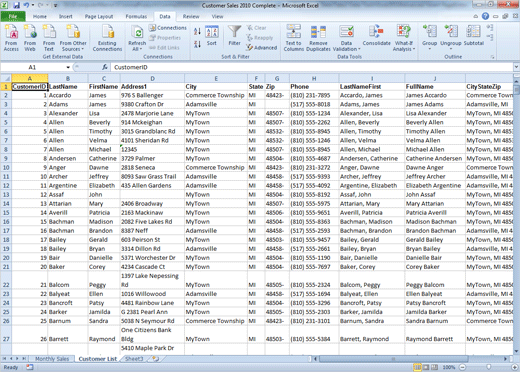Image resolution: width=520 pixels, height=372 pixels.
Task: Click the From Access icon
Action: click(11, 38)
